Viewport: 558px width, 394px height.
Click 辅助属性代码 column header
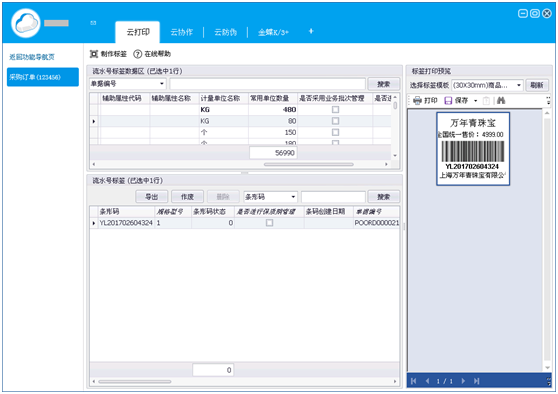coord(125,98)
